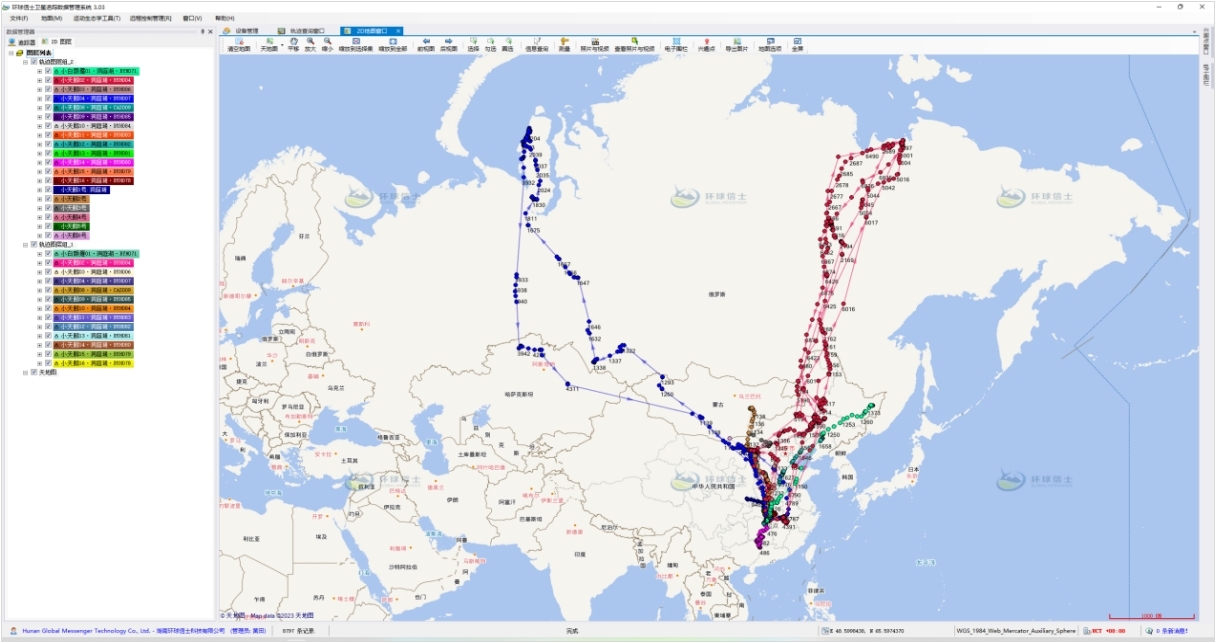Viewport: 1218px width, 643px height.
Task: Open the 运动生态学工具(T) menu
Action: 96,18
